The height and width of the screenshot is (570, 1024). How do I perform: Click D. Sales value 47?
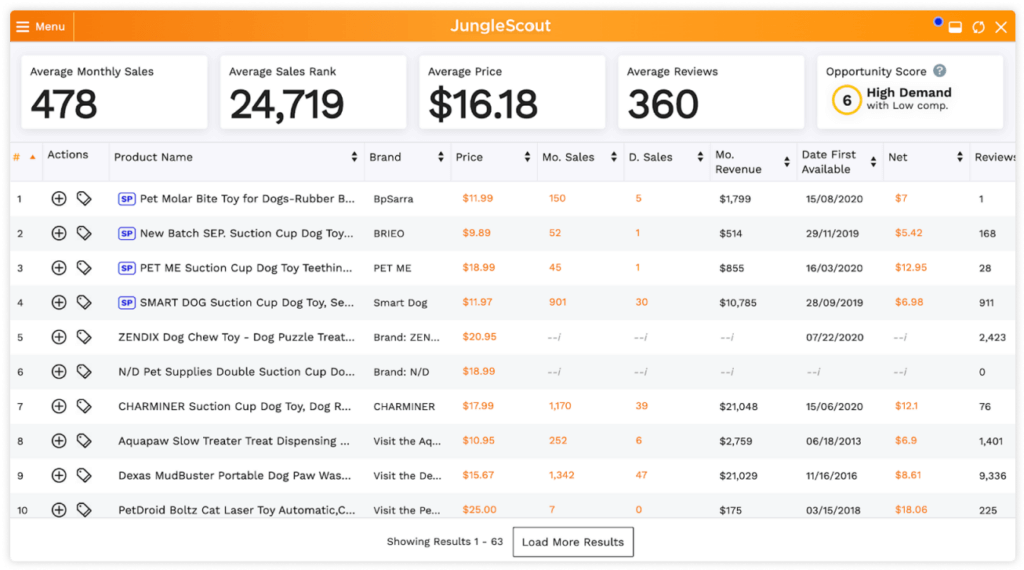click(641, 475)
